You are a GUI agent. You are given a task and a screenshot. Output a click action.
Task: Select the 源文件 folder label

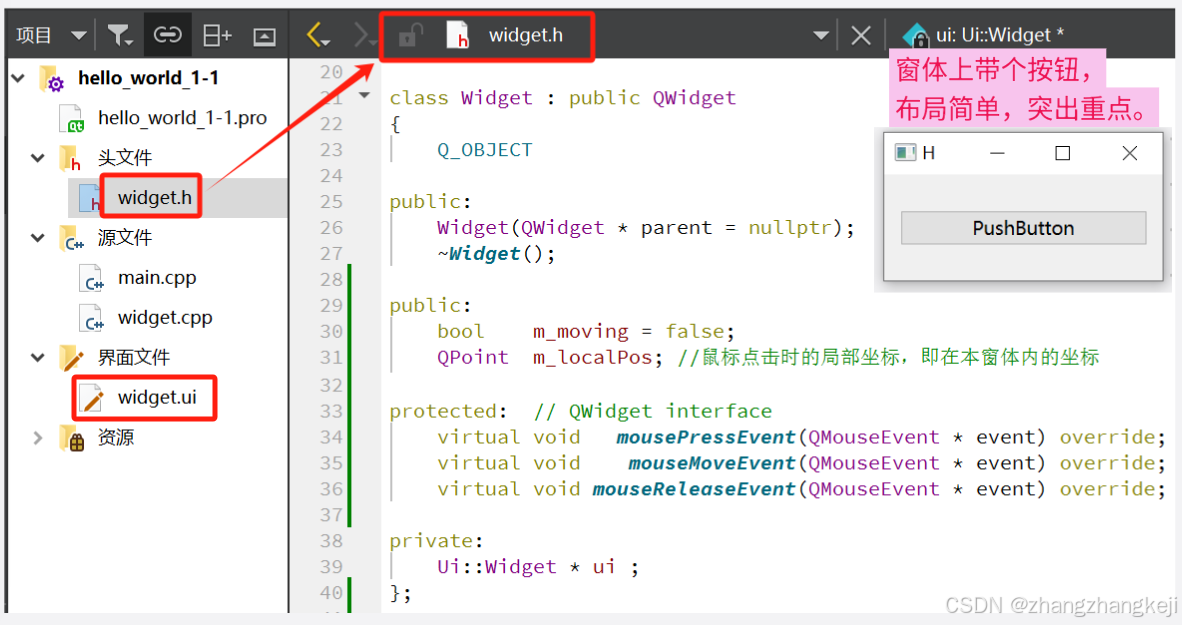point(124,237)
